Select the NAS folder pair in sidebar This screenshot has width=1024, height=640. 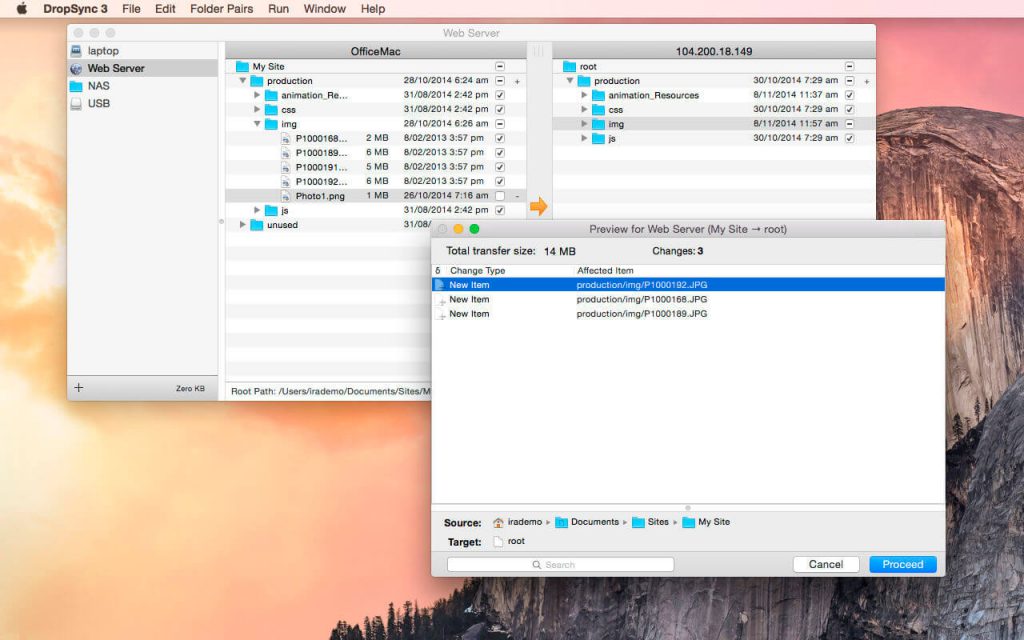[98, 86]
